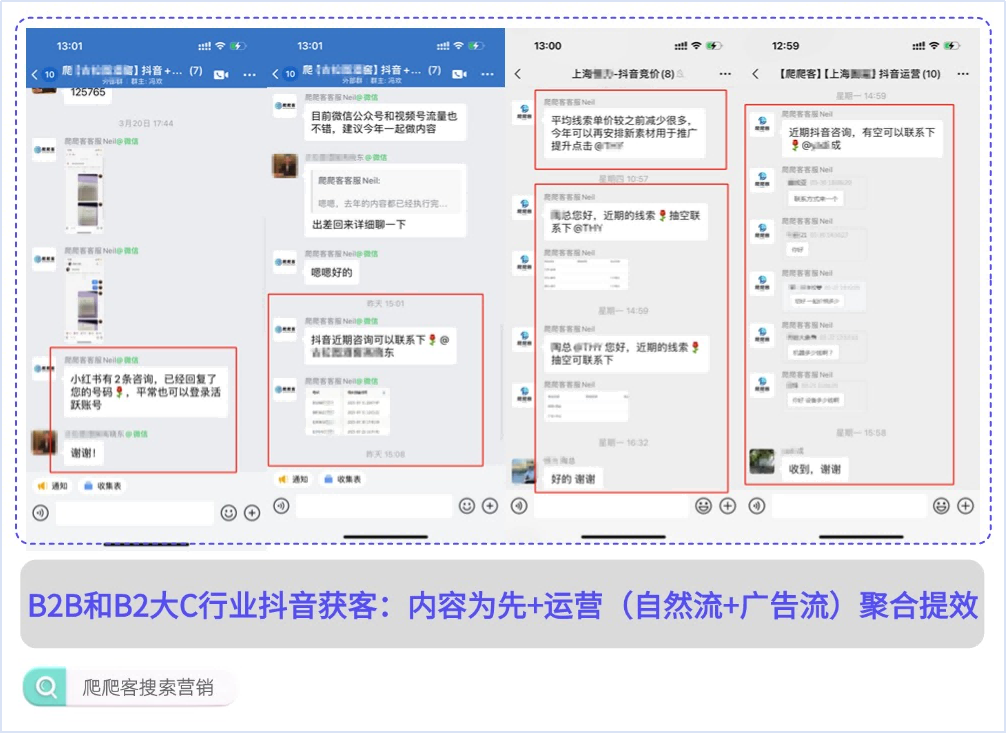The width and height of the screenshot is (1007, 733).
Task: Select message "平均线索单价较之前减少很多"
Action: click(x=624, y=133)
